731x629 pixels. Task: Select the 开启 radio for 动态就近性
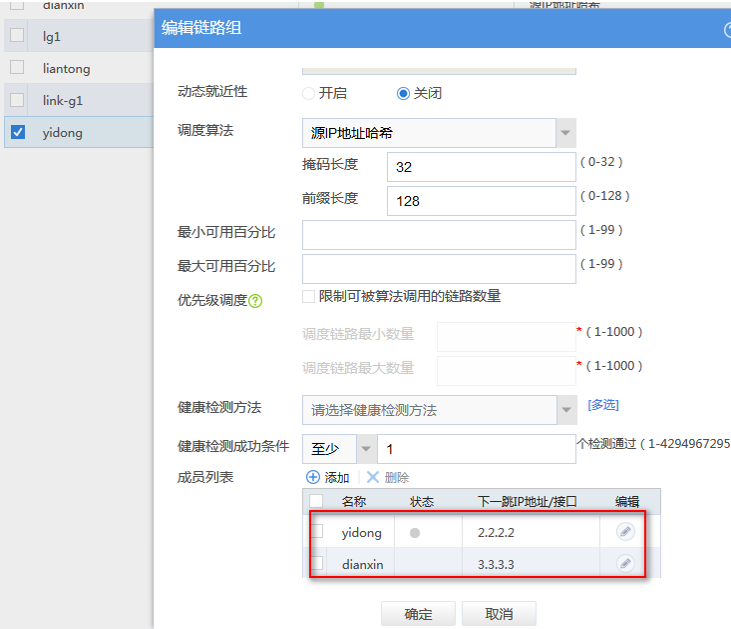[309, 93]
